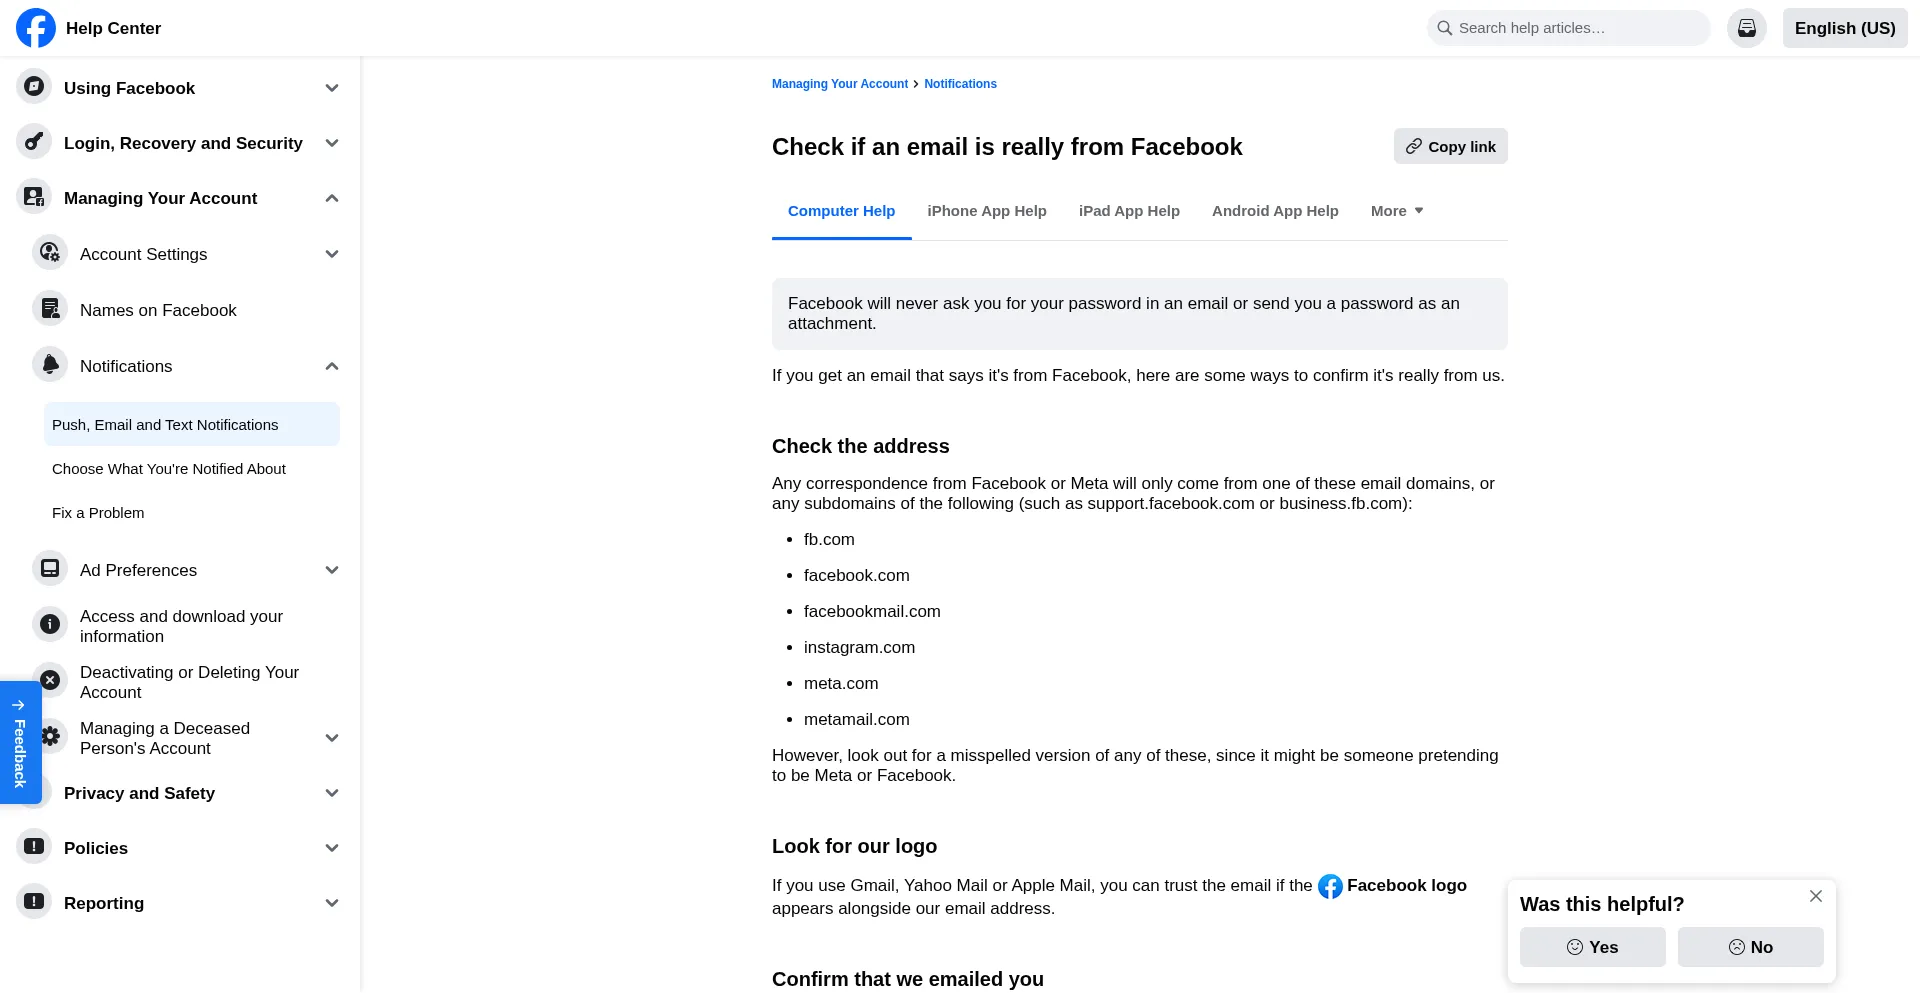This screenshot has width=1920, height=993.
Task: Click the Login, Recovery and Security key icon
Action: pos(34,142)
